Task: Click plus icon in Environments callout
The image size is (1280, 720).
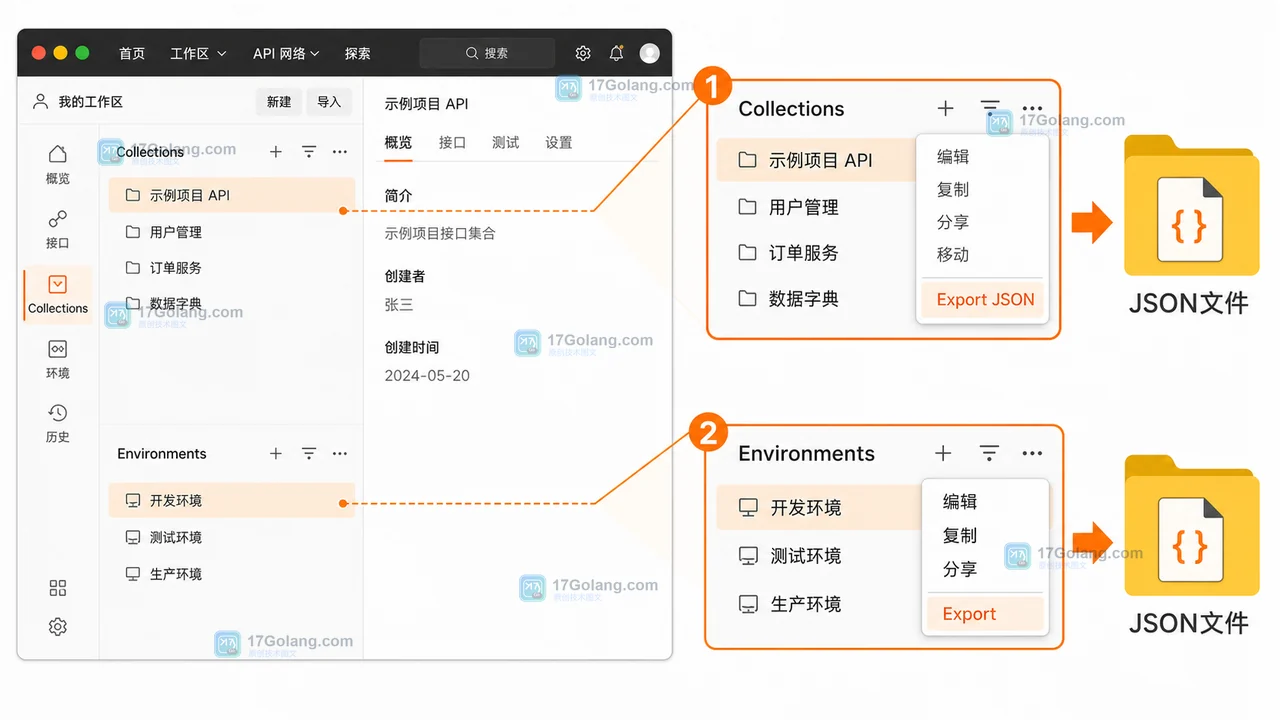Action: pos(943,454)
